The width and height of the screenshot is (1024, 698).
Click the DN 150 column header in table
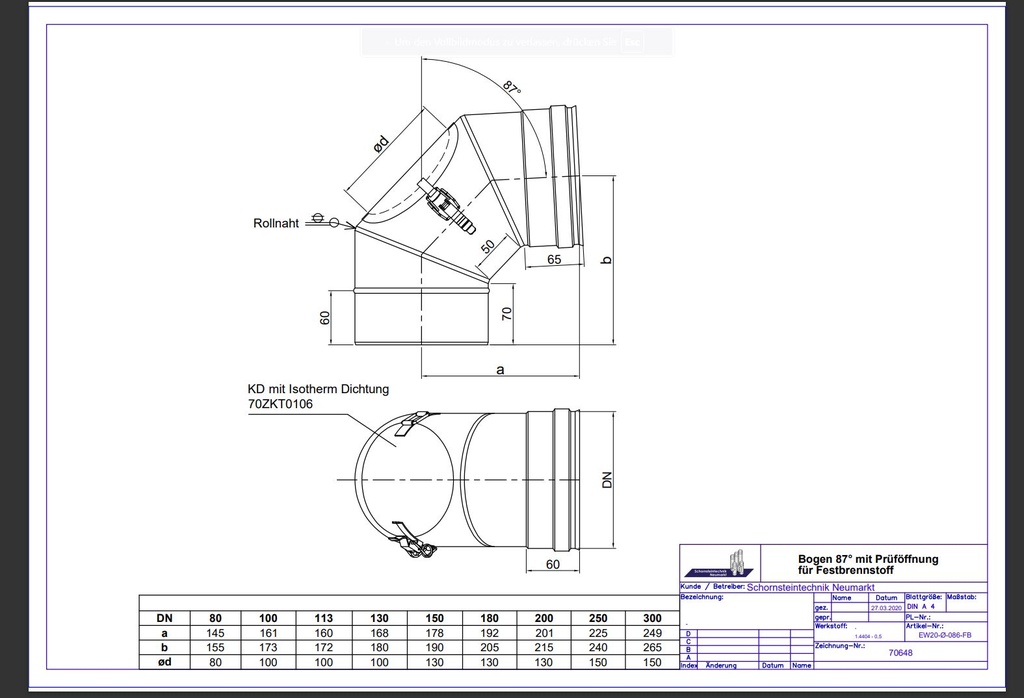(x=434, y=618)
